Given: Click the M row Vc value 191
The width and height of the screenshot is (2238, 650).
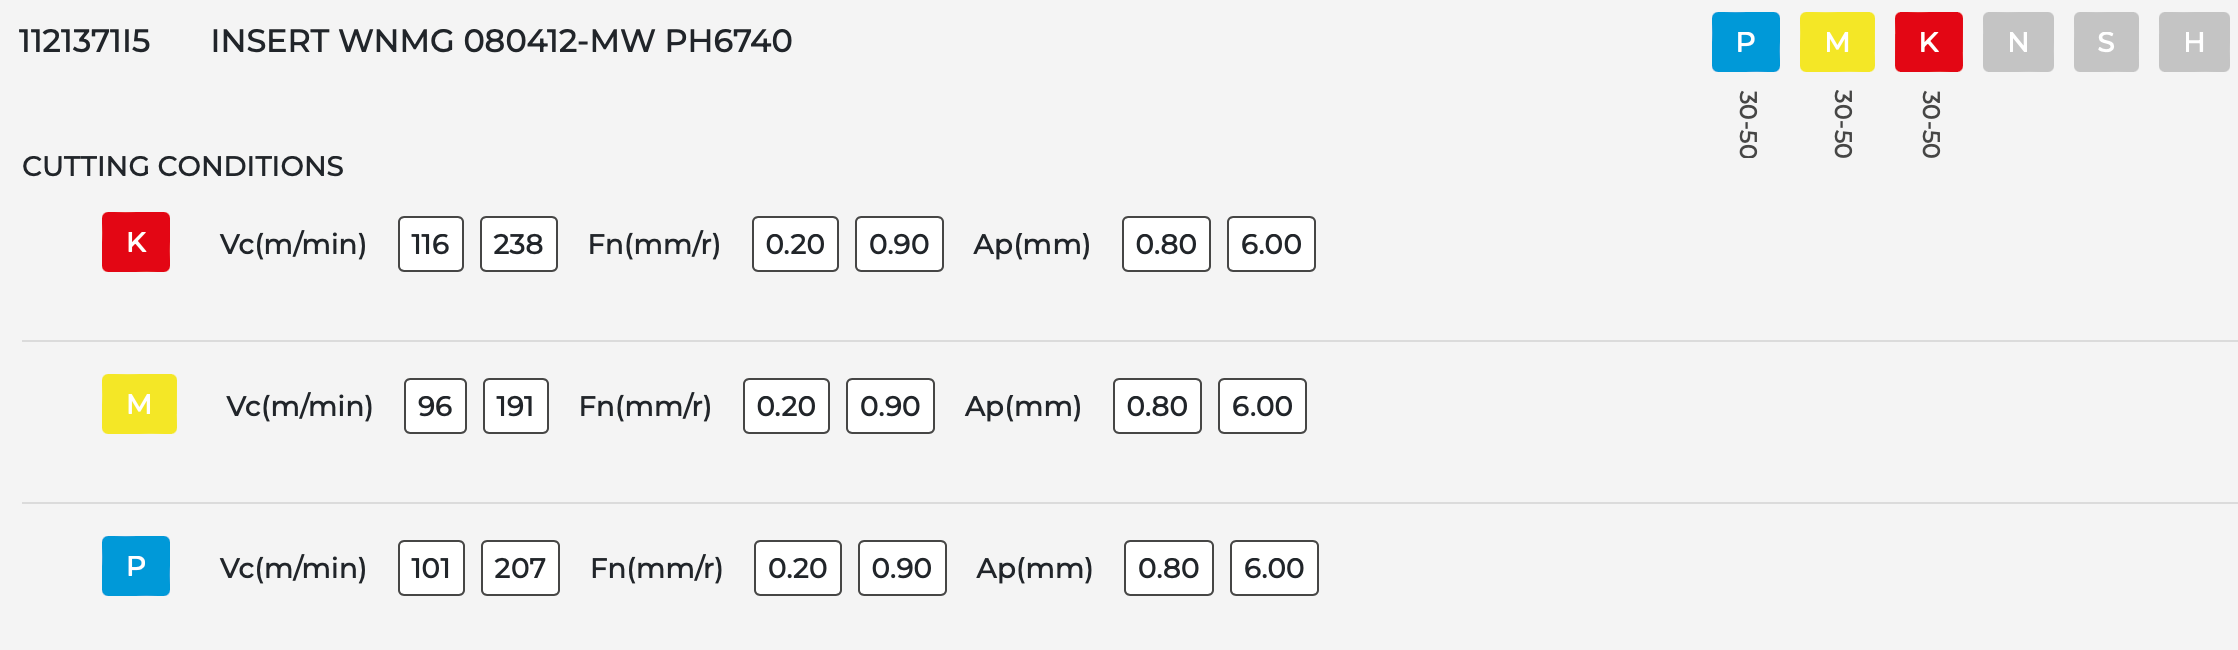Looking at the screenshot, I should click(x=515, y=406).
